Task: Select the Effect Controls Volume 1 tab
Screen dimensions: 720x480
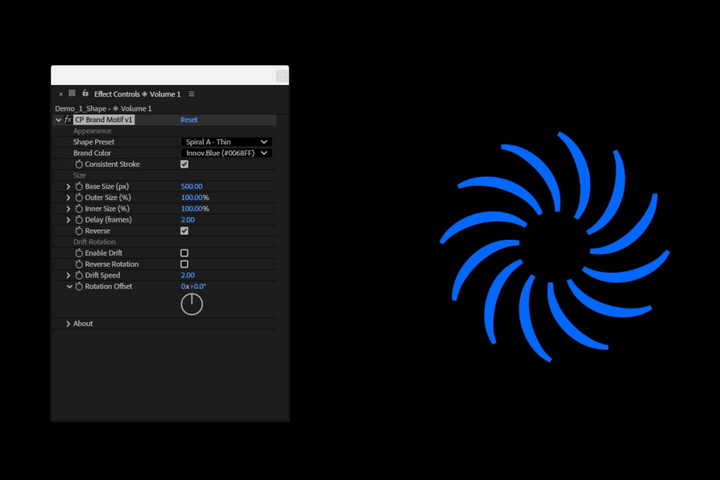Action: (x=137, y=94)
